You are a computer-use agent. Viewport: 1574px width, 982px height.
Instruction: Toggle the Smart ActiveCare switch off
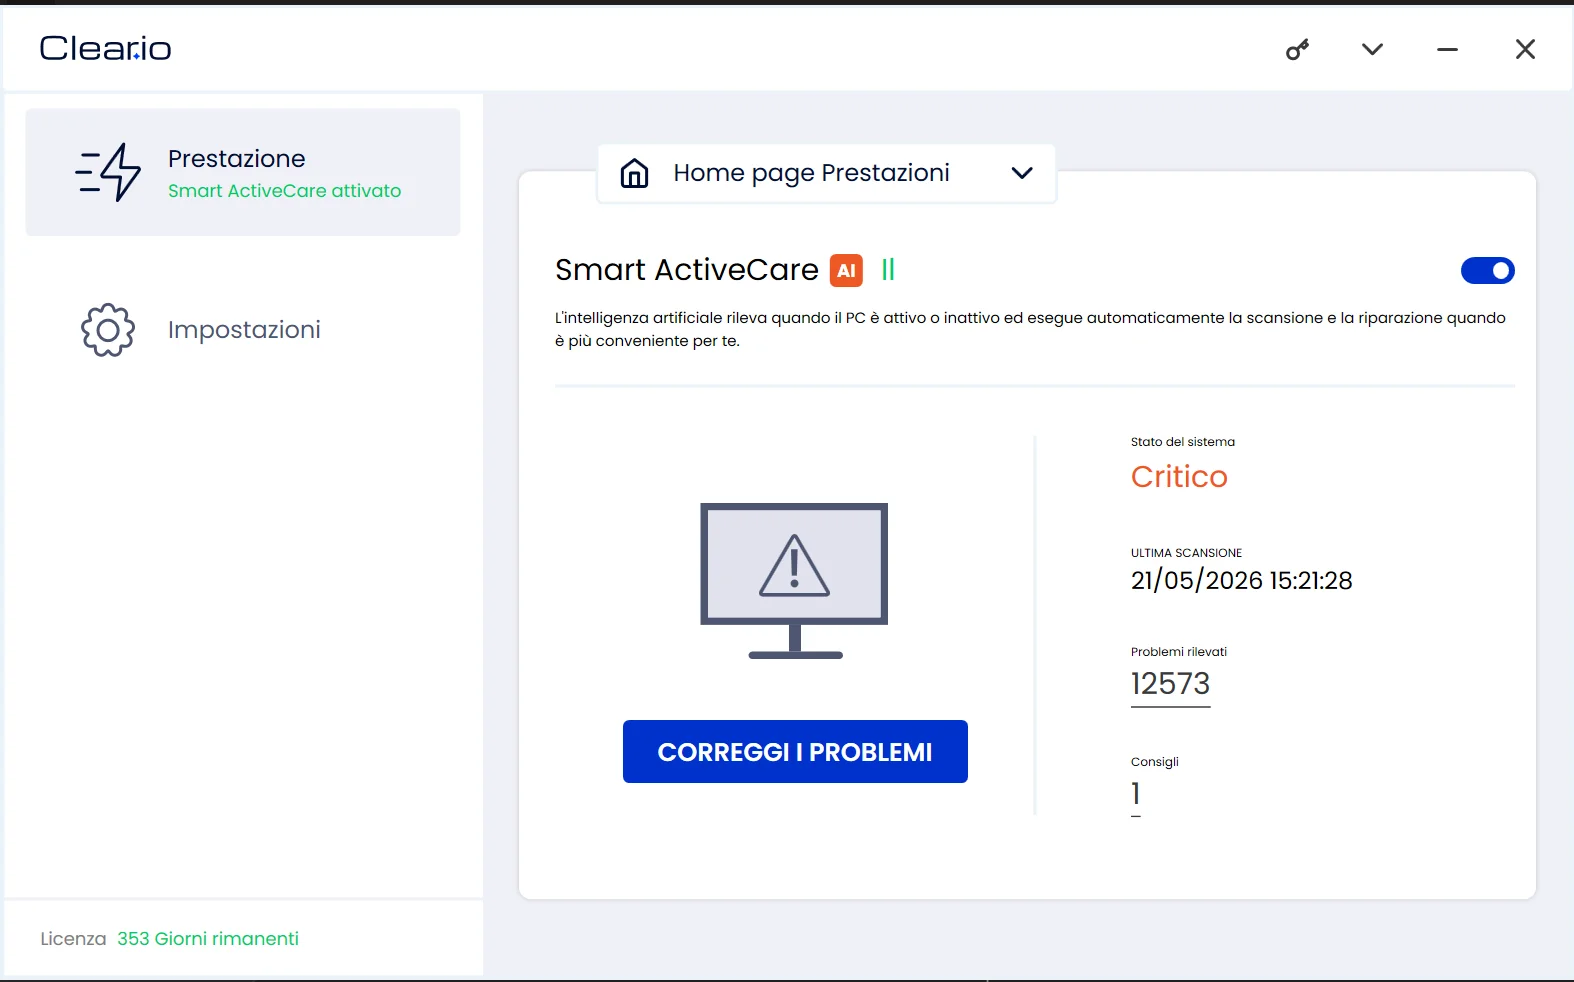pos(1488,271)
